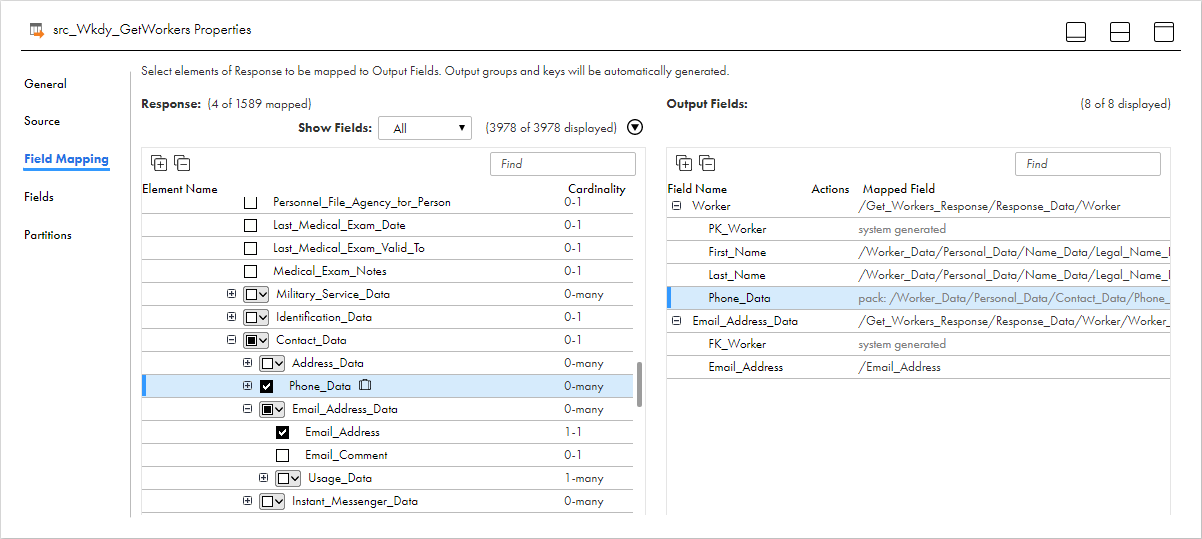
Task: Expand the Address_Data node
Action: (248, 363)
